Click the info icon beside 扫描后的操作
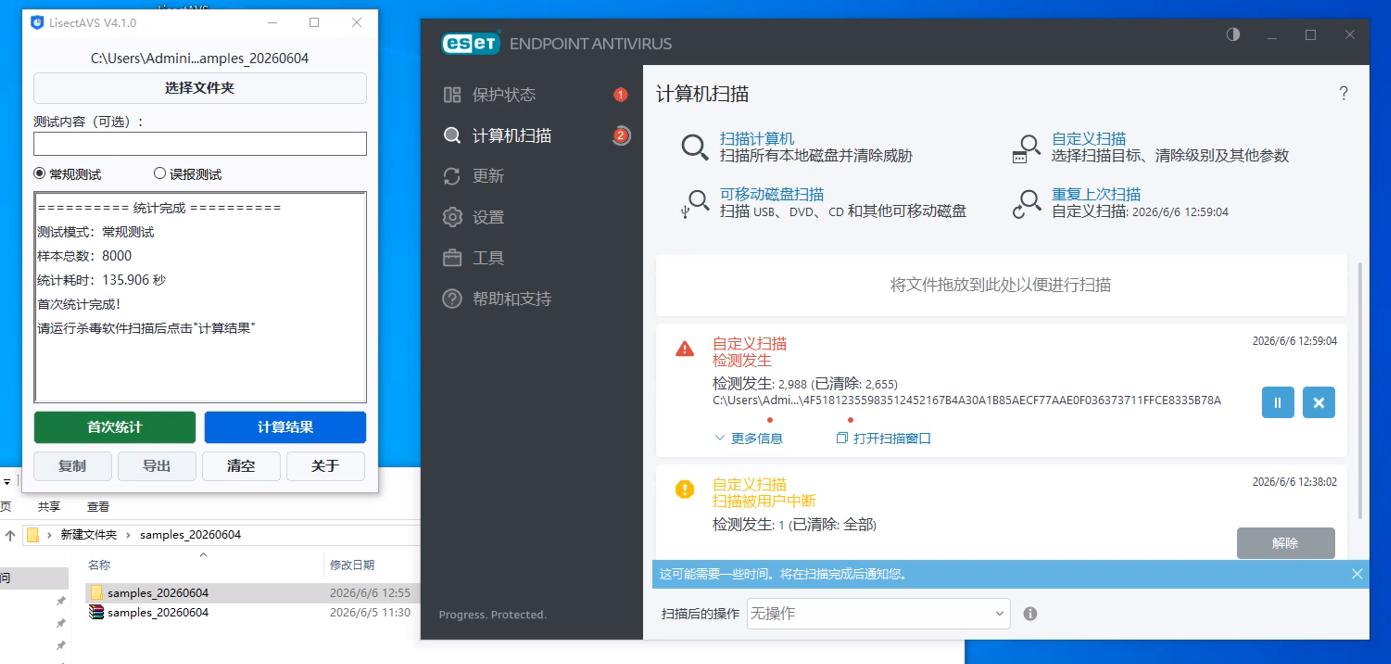Screen dimensions: 1391x664 (x=1030, y=613)
